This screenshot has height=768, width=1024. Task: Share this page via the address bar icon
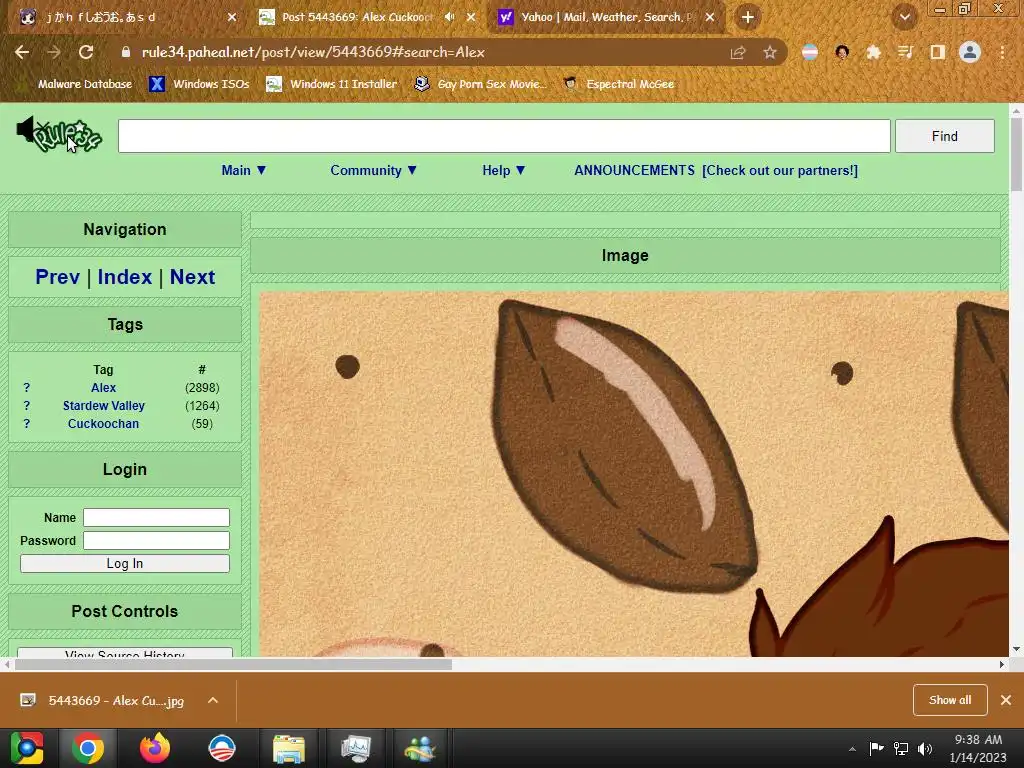(x=738, y=52)
